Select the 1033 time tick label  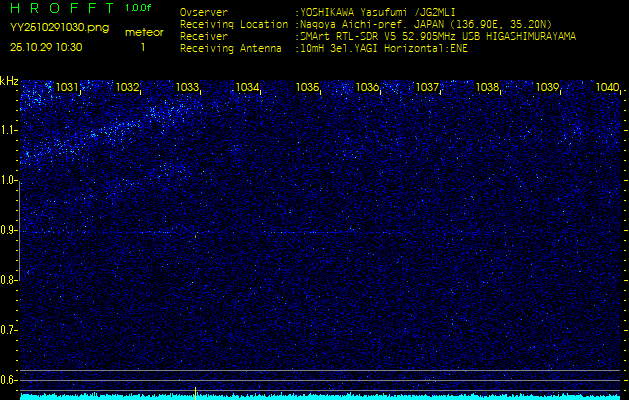tap(187, 88)
